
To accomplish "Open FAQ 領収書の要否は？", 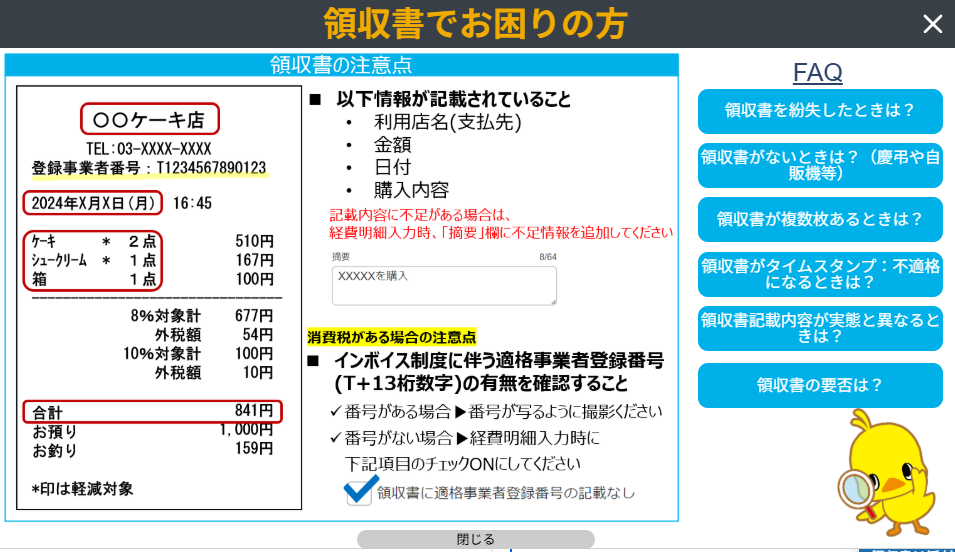I will [820, 385].
